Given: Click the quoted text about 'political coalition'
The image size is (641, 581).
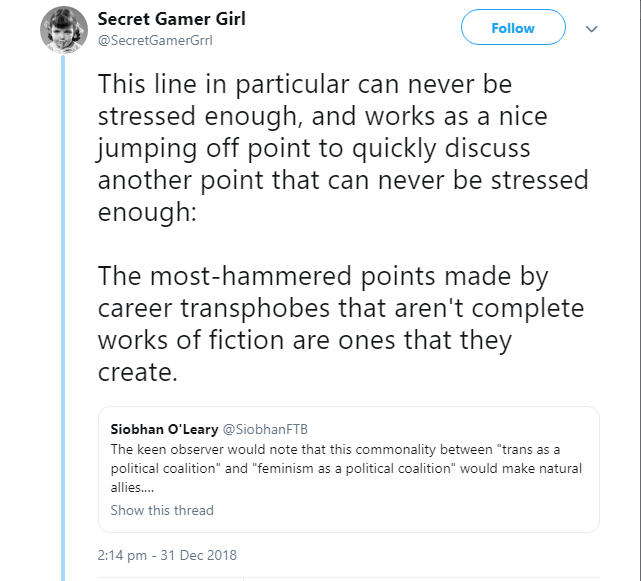Looking at the screenshot, I should pyautogui.click(x=346, y=468).
